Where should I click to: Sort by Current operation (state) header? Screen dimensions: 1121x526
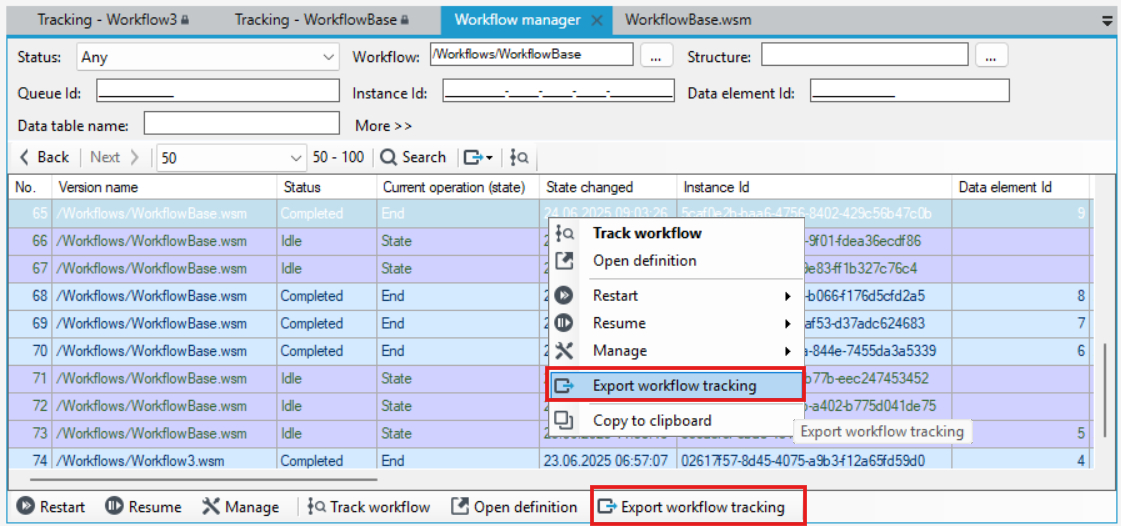click(458, 187)
